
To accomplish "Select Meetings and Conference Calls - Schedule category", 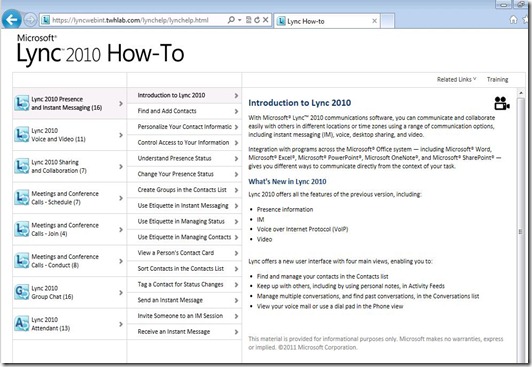I will (x=70, y=198).
